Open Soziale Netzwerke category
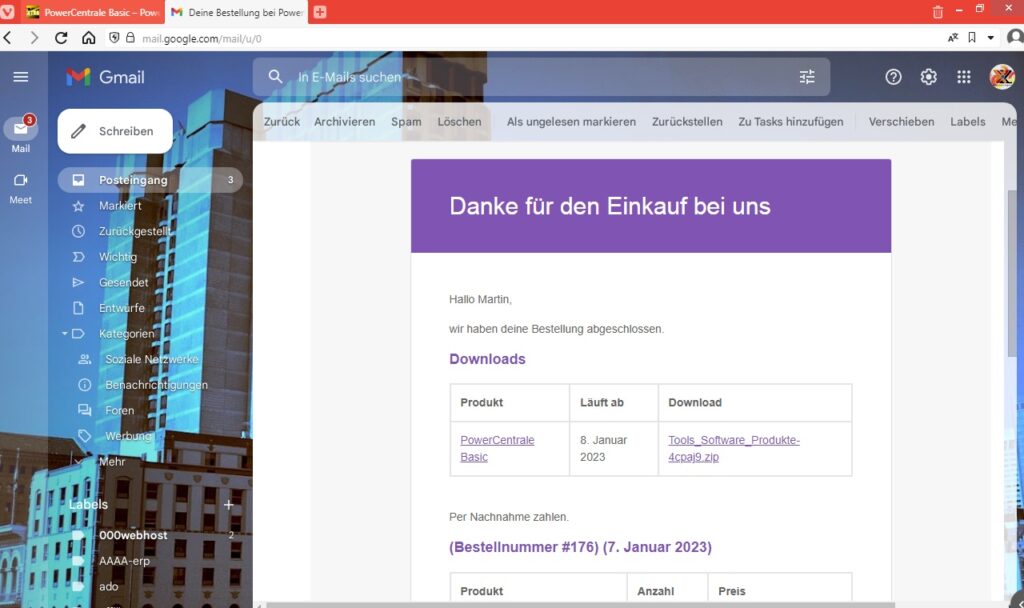1024x608 pixels. coord(150,359)
